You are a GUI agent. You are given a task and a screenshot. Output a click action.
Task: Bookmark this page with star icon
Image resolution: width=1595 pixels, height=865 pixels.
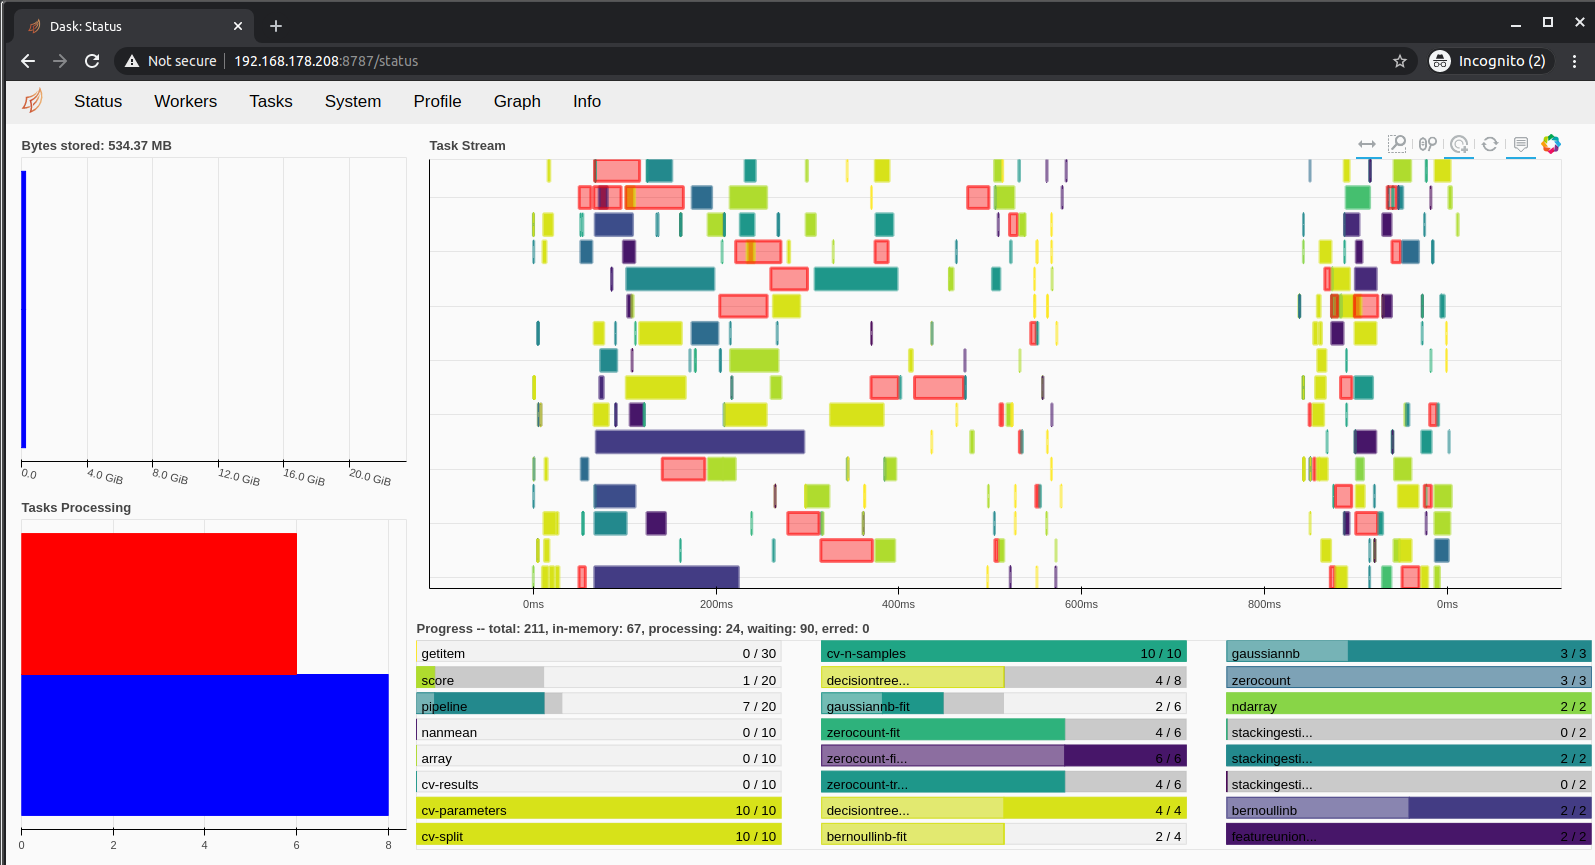coord(1400,61)
